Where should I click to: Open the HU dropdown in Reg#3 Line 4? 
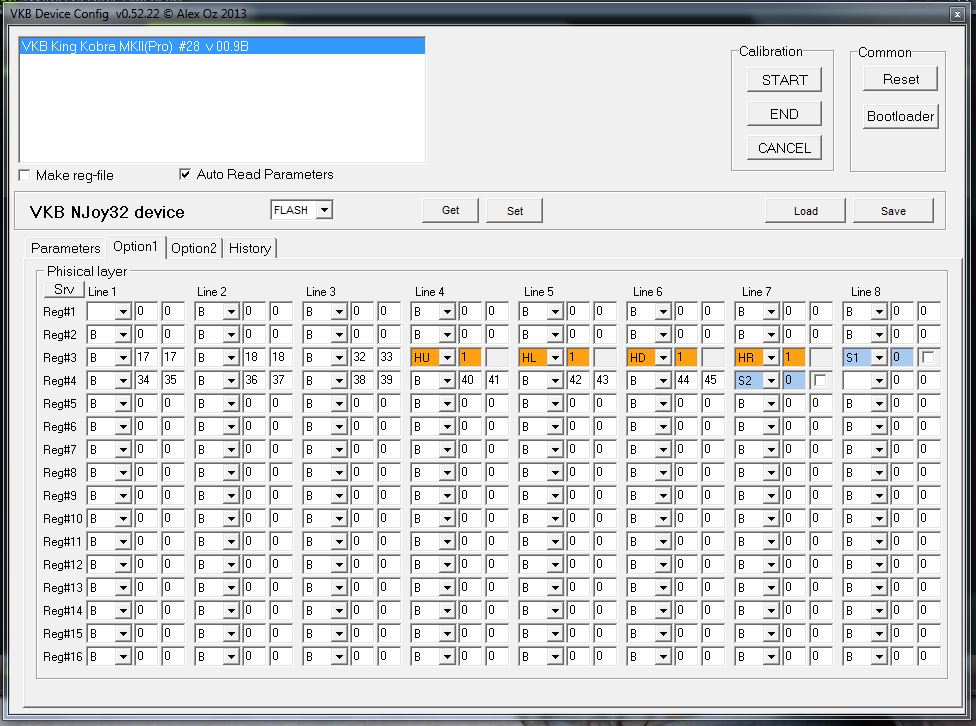click(447, 357)
